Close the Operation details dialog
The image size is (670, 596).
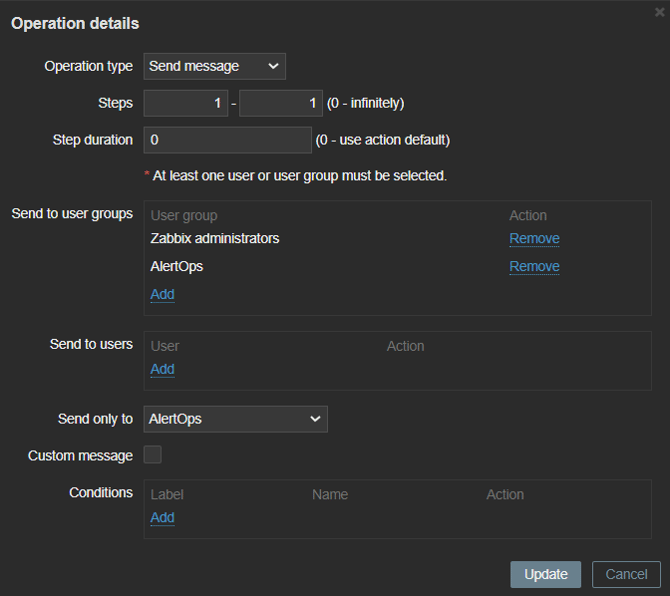click(659, 12)
